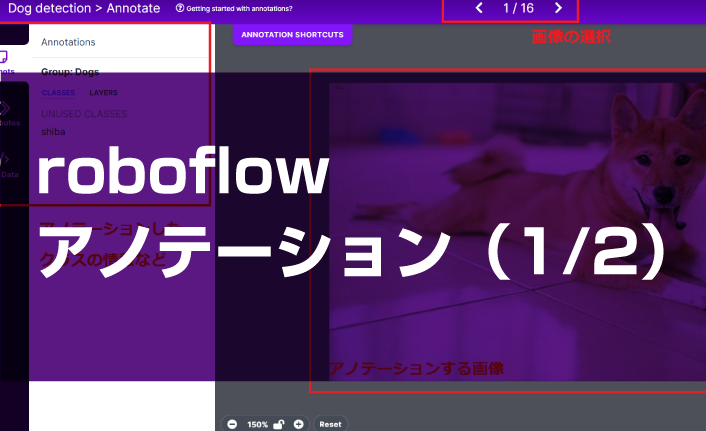Open the Annotations sidebar icon

click(4, 57)
